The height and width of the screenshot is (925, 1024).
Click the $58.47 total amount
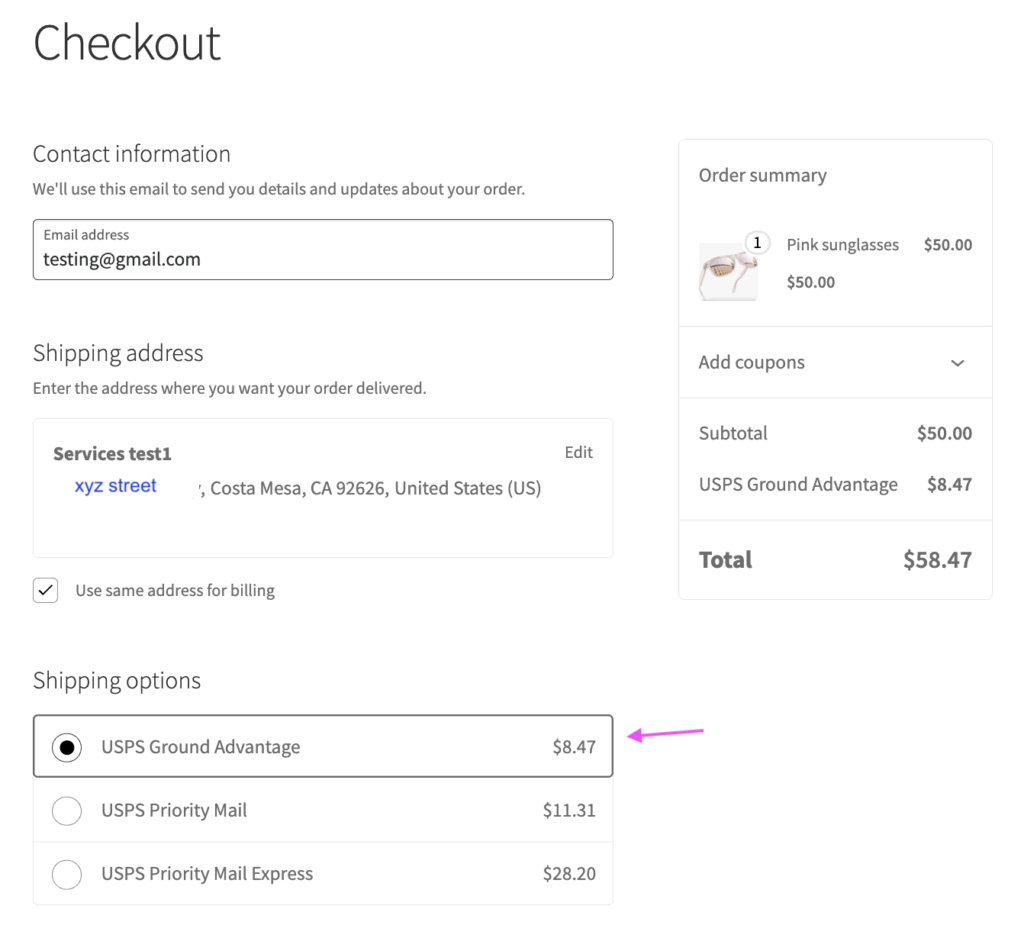tap(936, 560)
